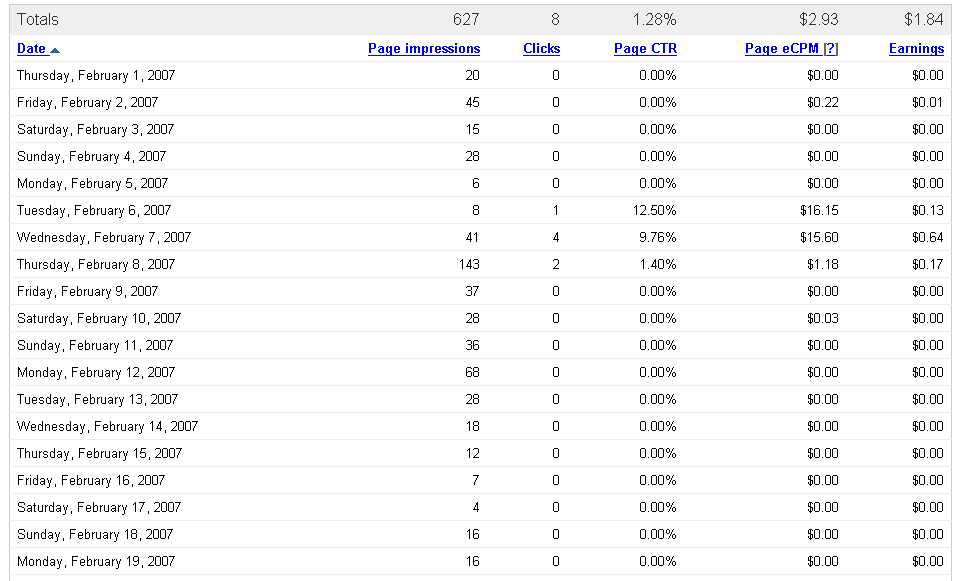Click the Monday, February 19, 2007 date
The height and width of the screenshot is (581, 964).
coord(96,562)
